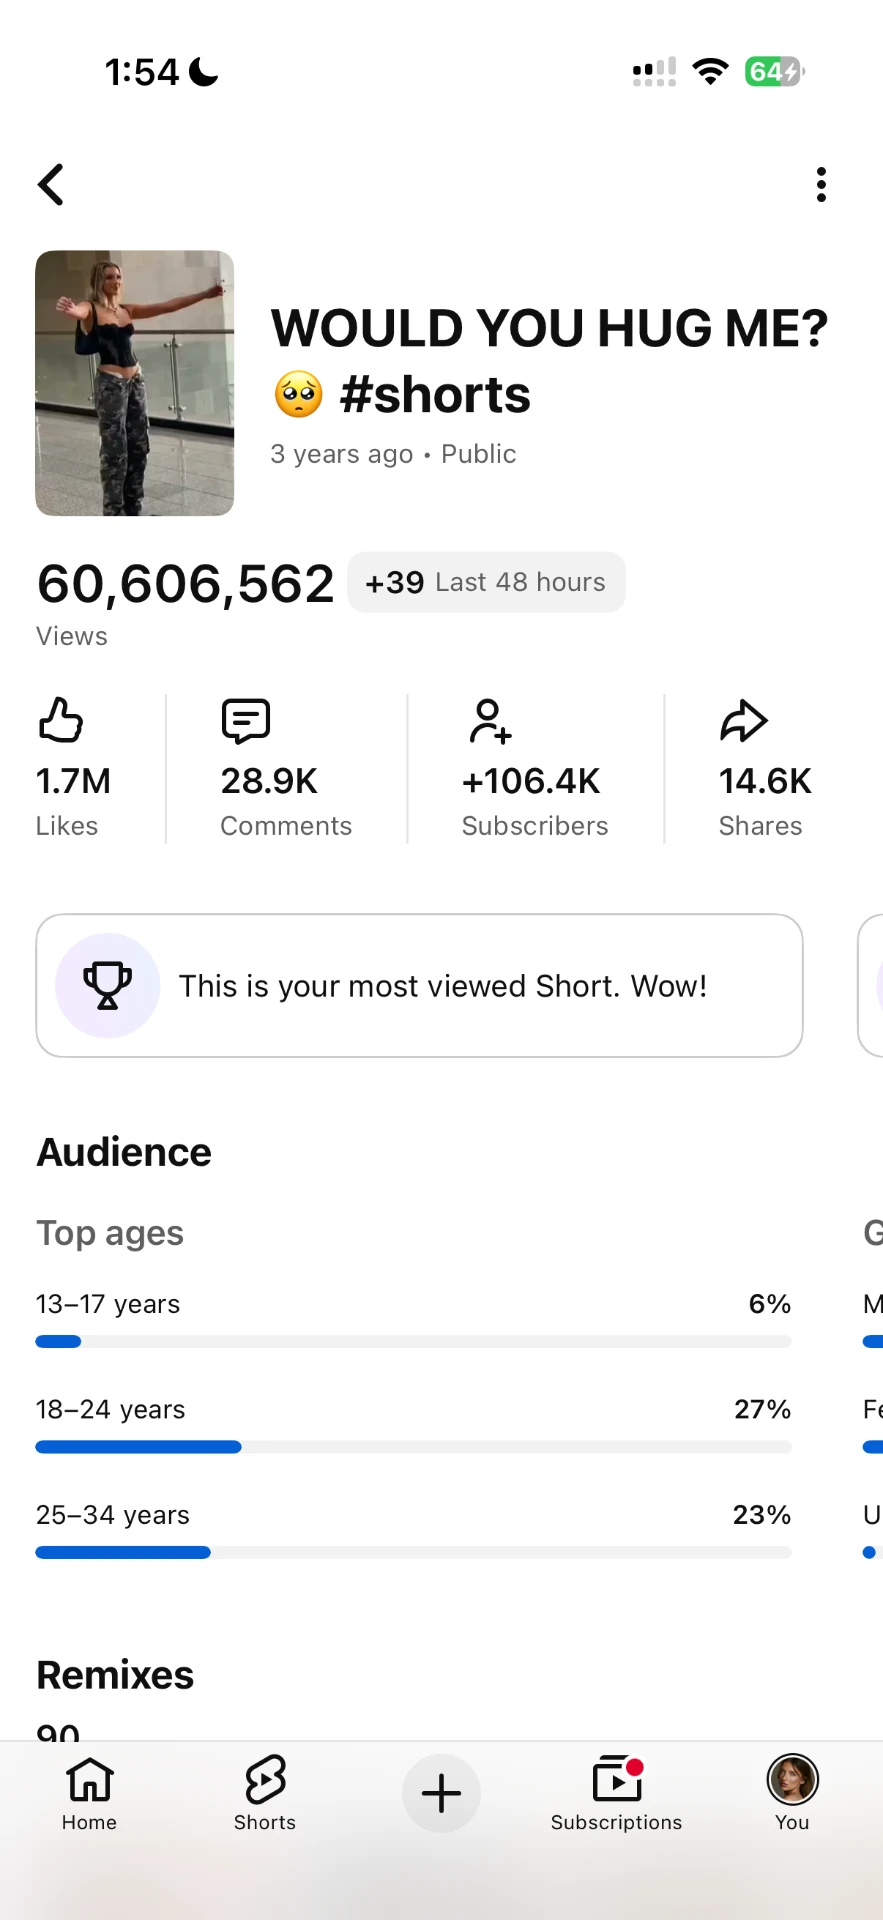Tap the 'Likes' label
883x1920 pixels.
[x=67, y=826]
